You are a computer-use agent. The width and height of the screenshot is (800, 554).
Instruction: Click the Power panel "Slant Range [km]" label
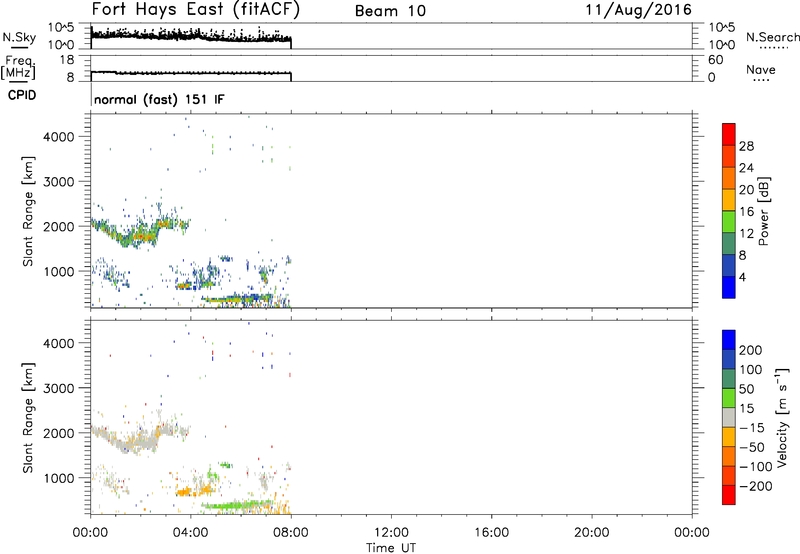click(x=28, y=211)
